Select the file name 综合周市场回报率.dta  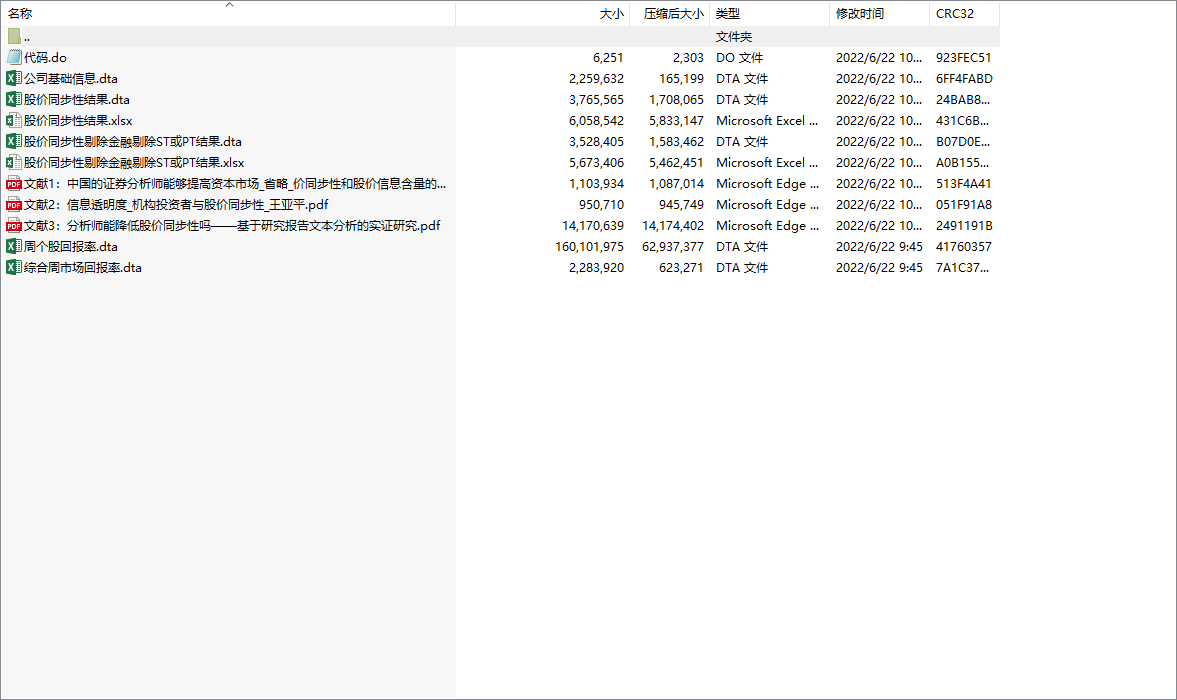click(x=83, y=268)
